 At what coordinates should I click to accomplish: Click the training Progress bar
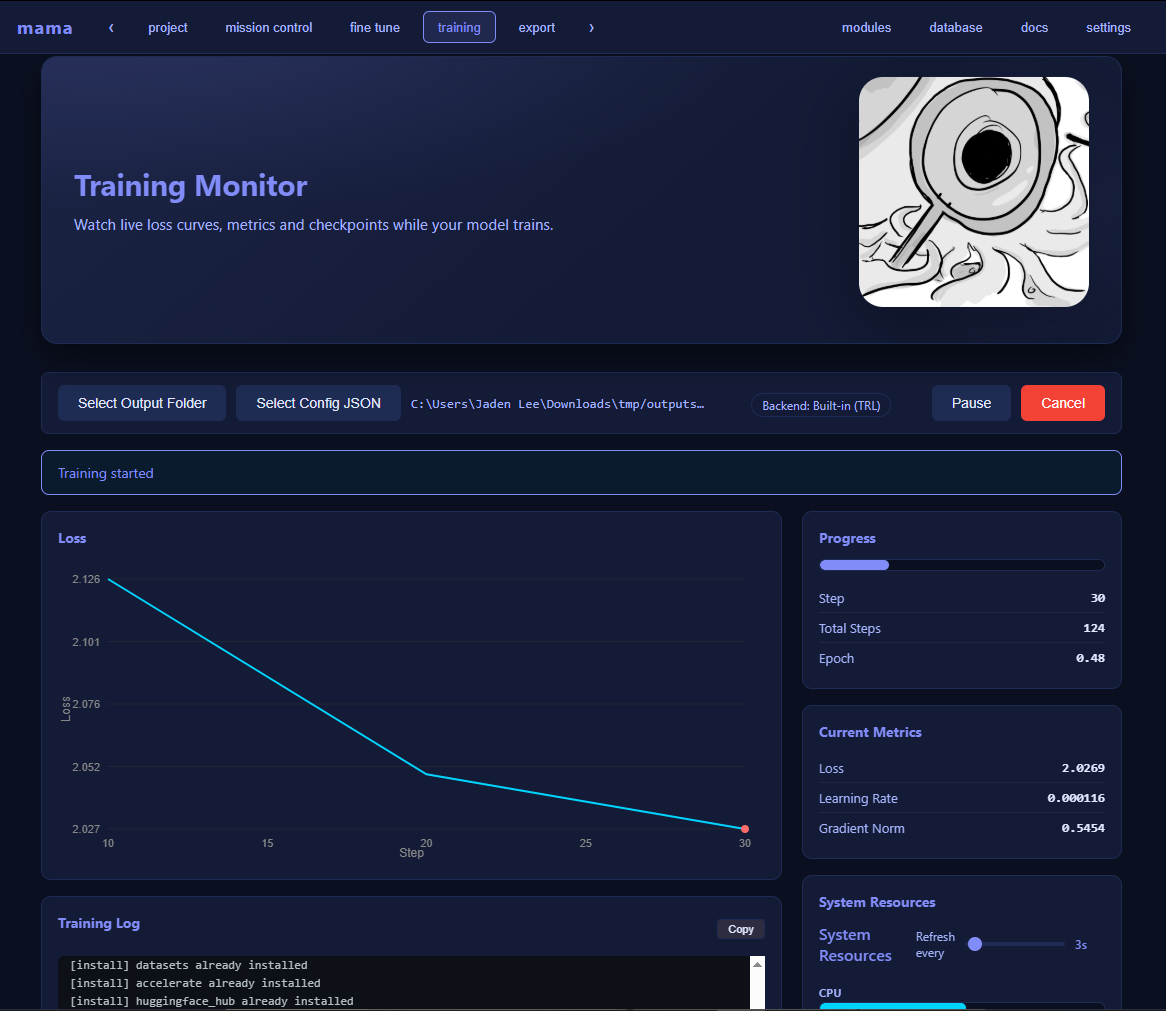click(962, 565)
